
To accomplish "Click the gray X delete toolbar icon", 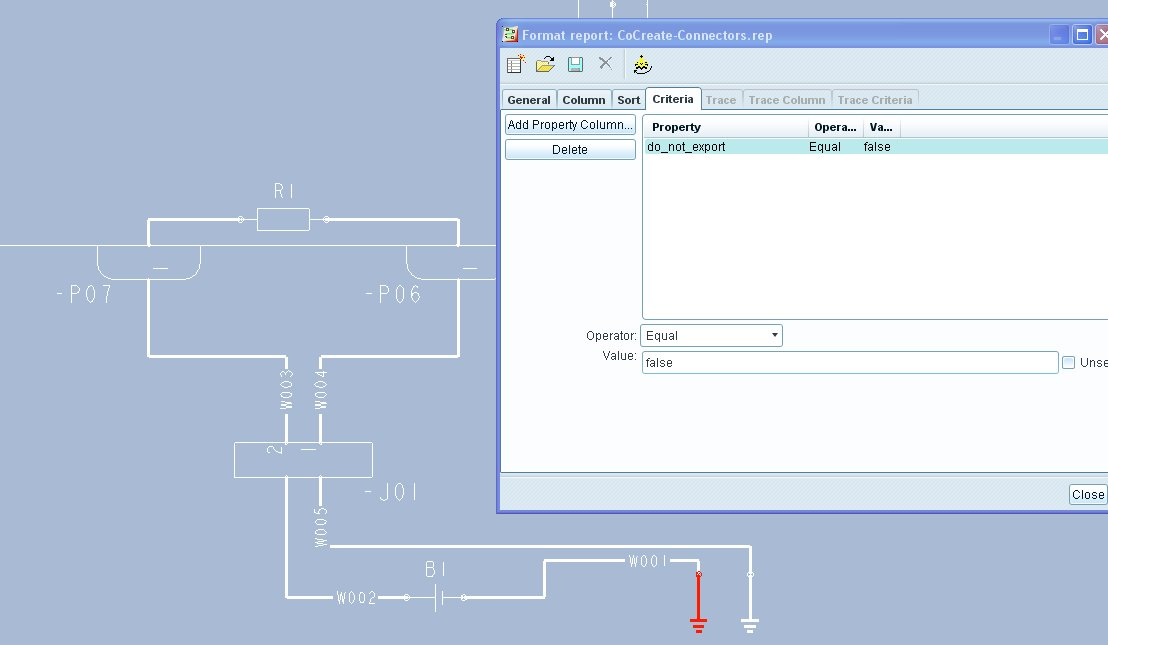I will point(605,63).
